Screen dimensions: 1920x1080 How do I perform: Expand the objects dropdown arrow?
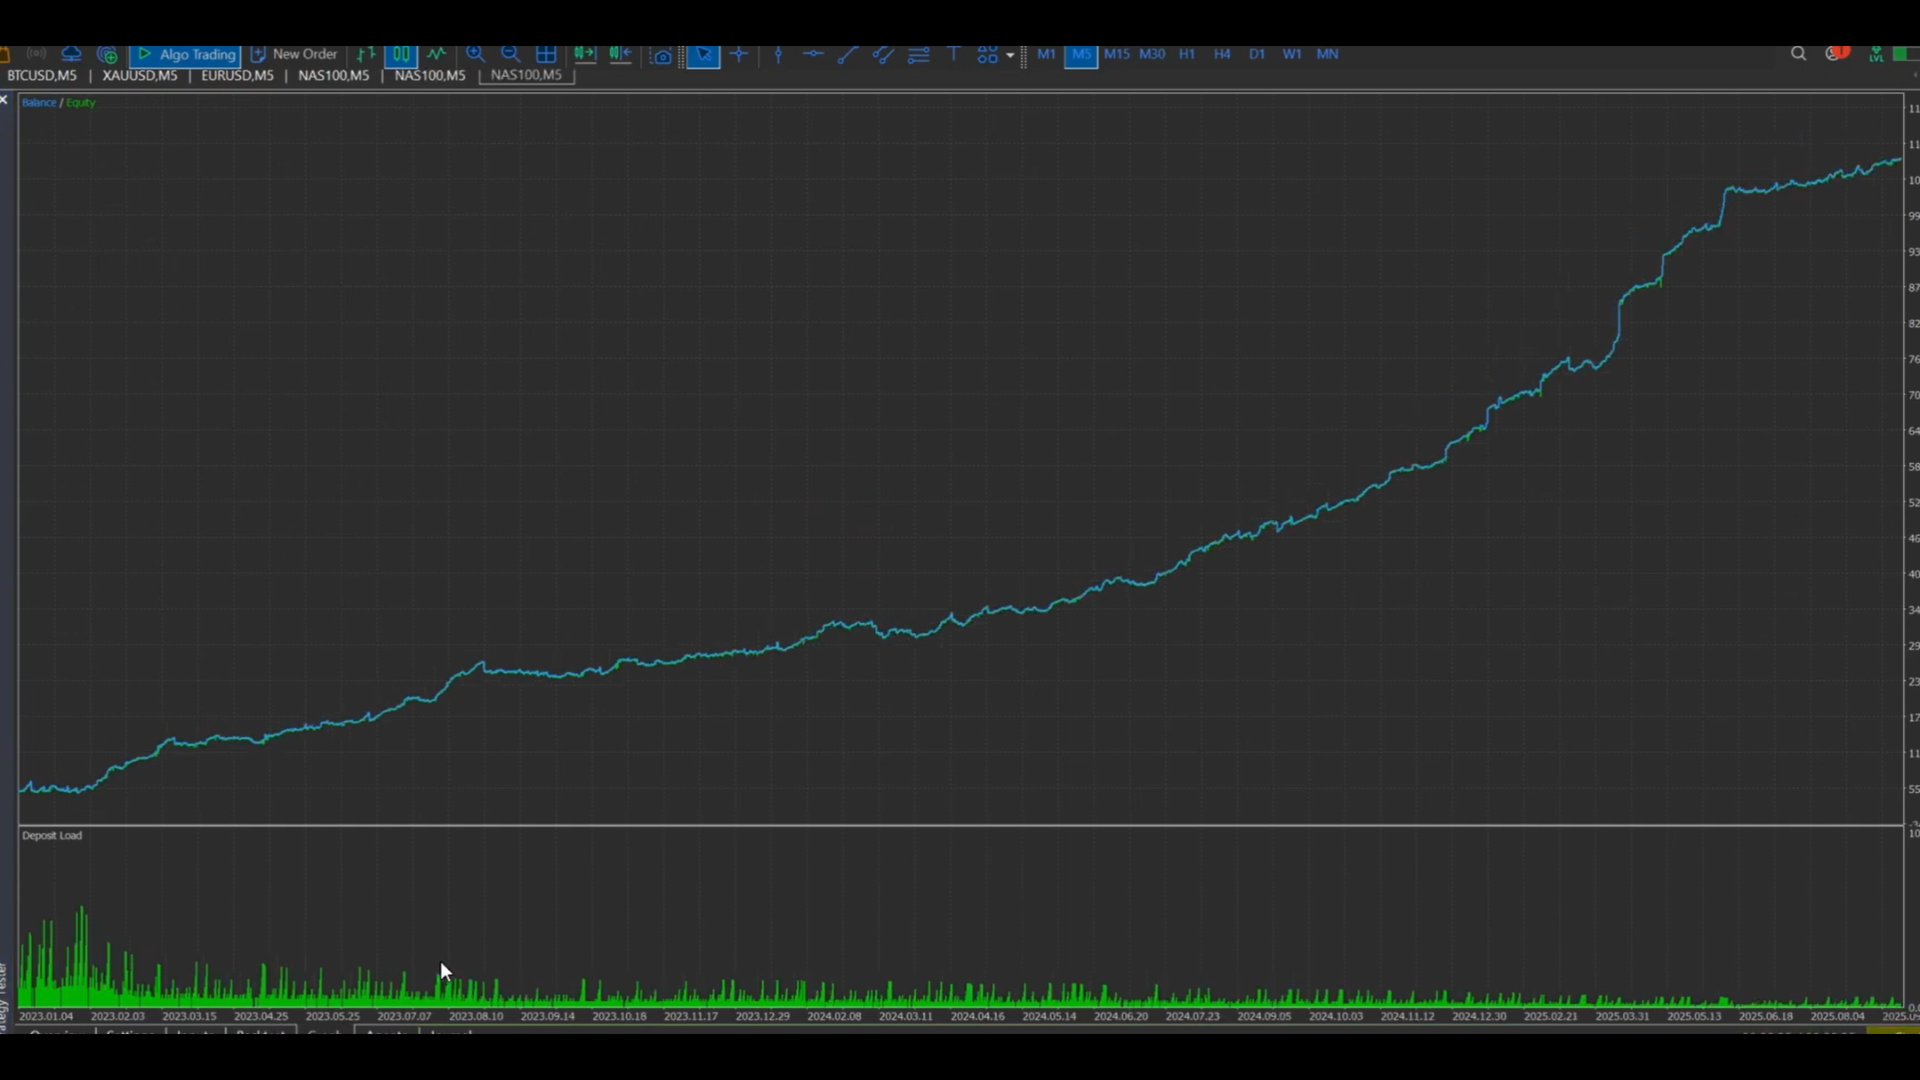[1010, 55]
